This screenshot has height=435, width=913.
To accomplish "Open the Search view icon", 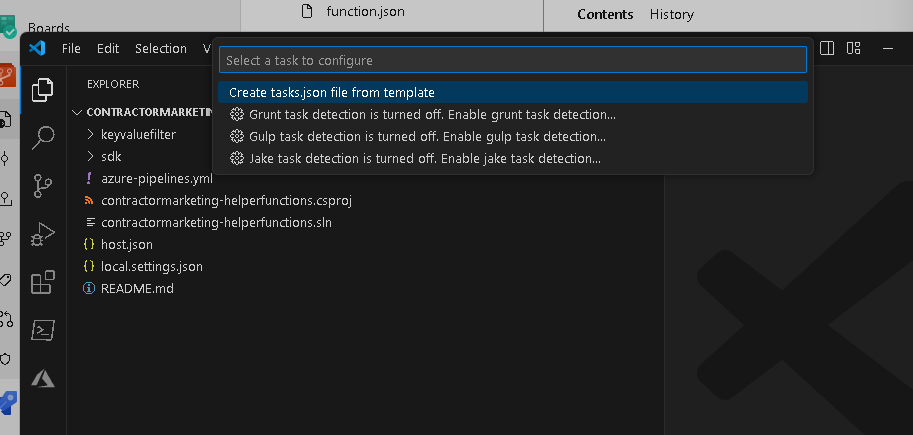I will 43,138.
